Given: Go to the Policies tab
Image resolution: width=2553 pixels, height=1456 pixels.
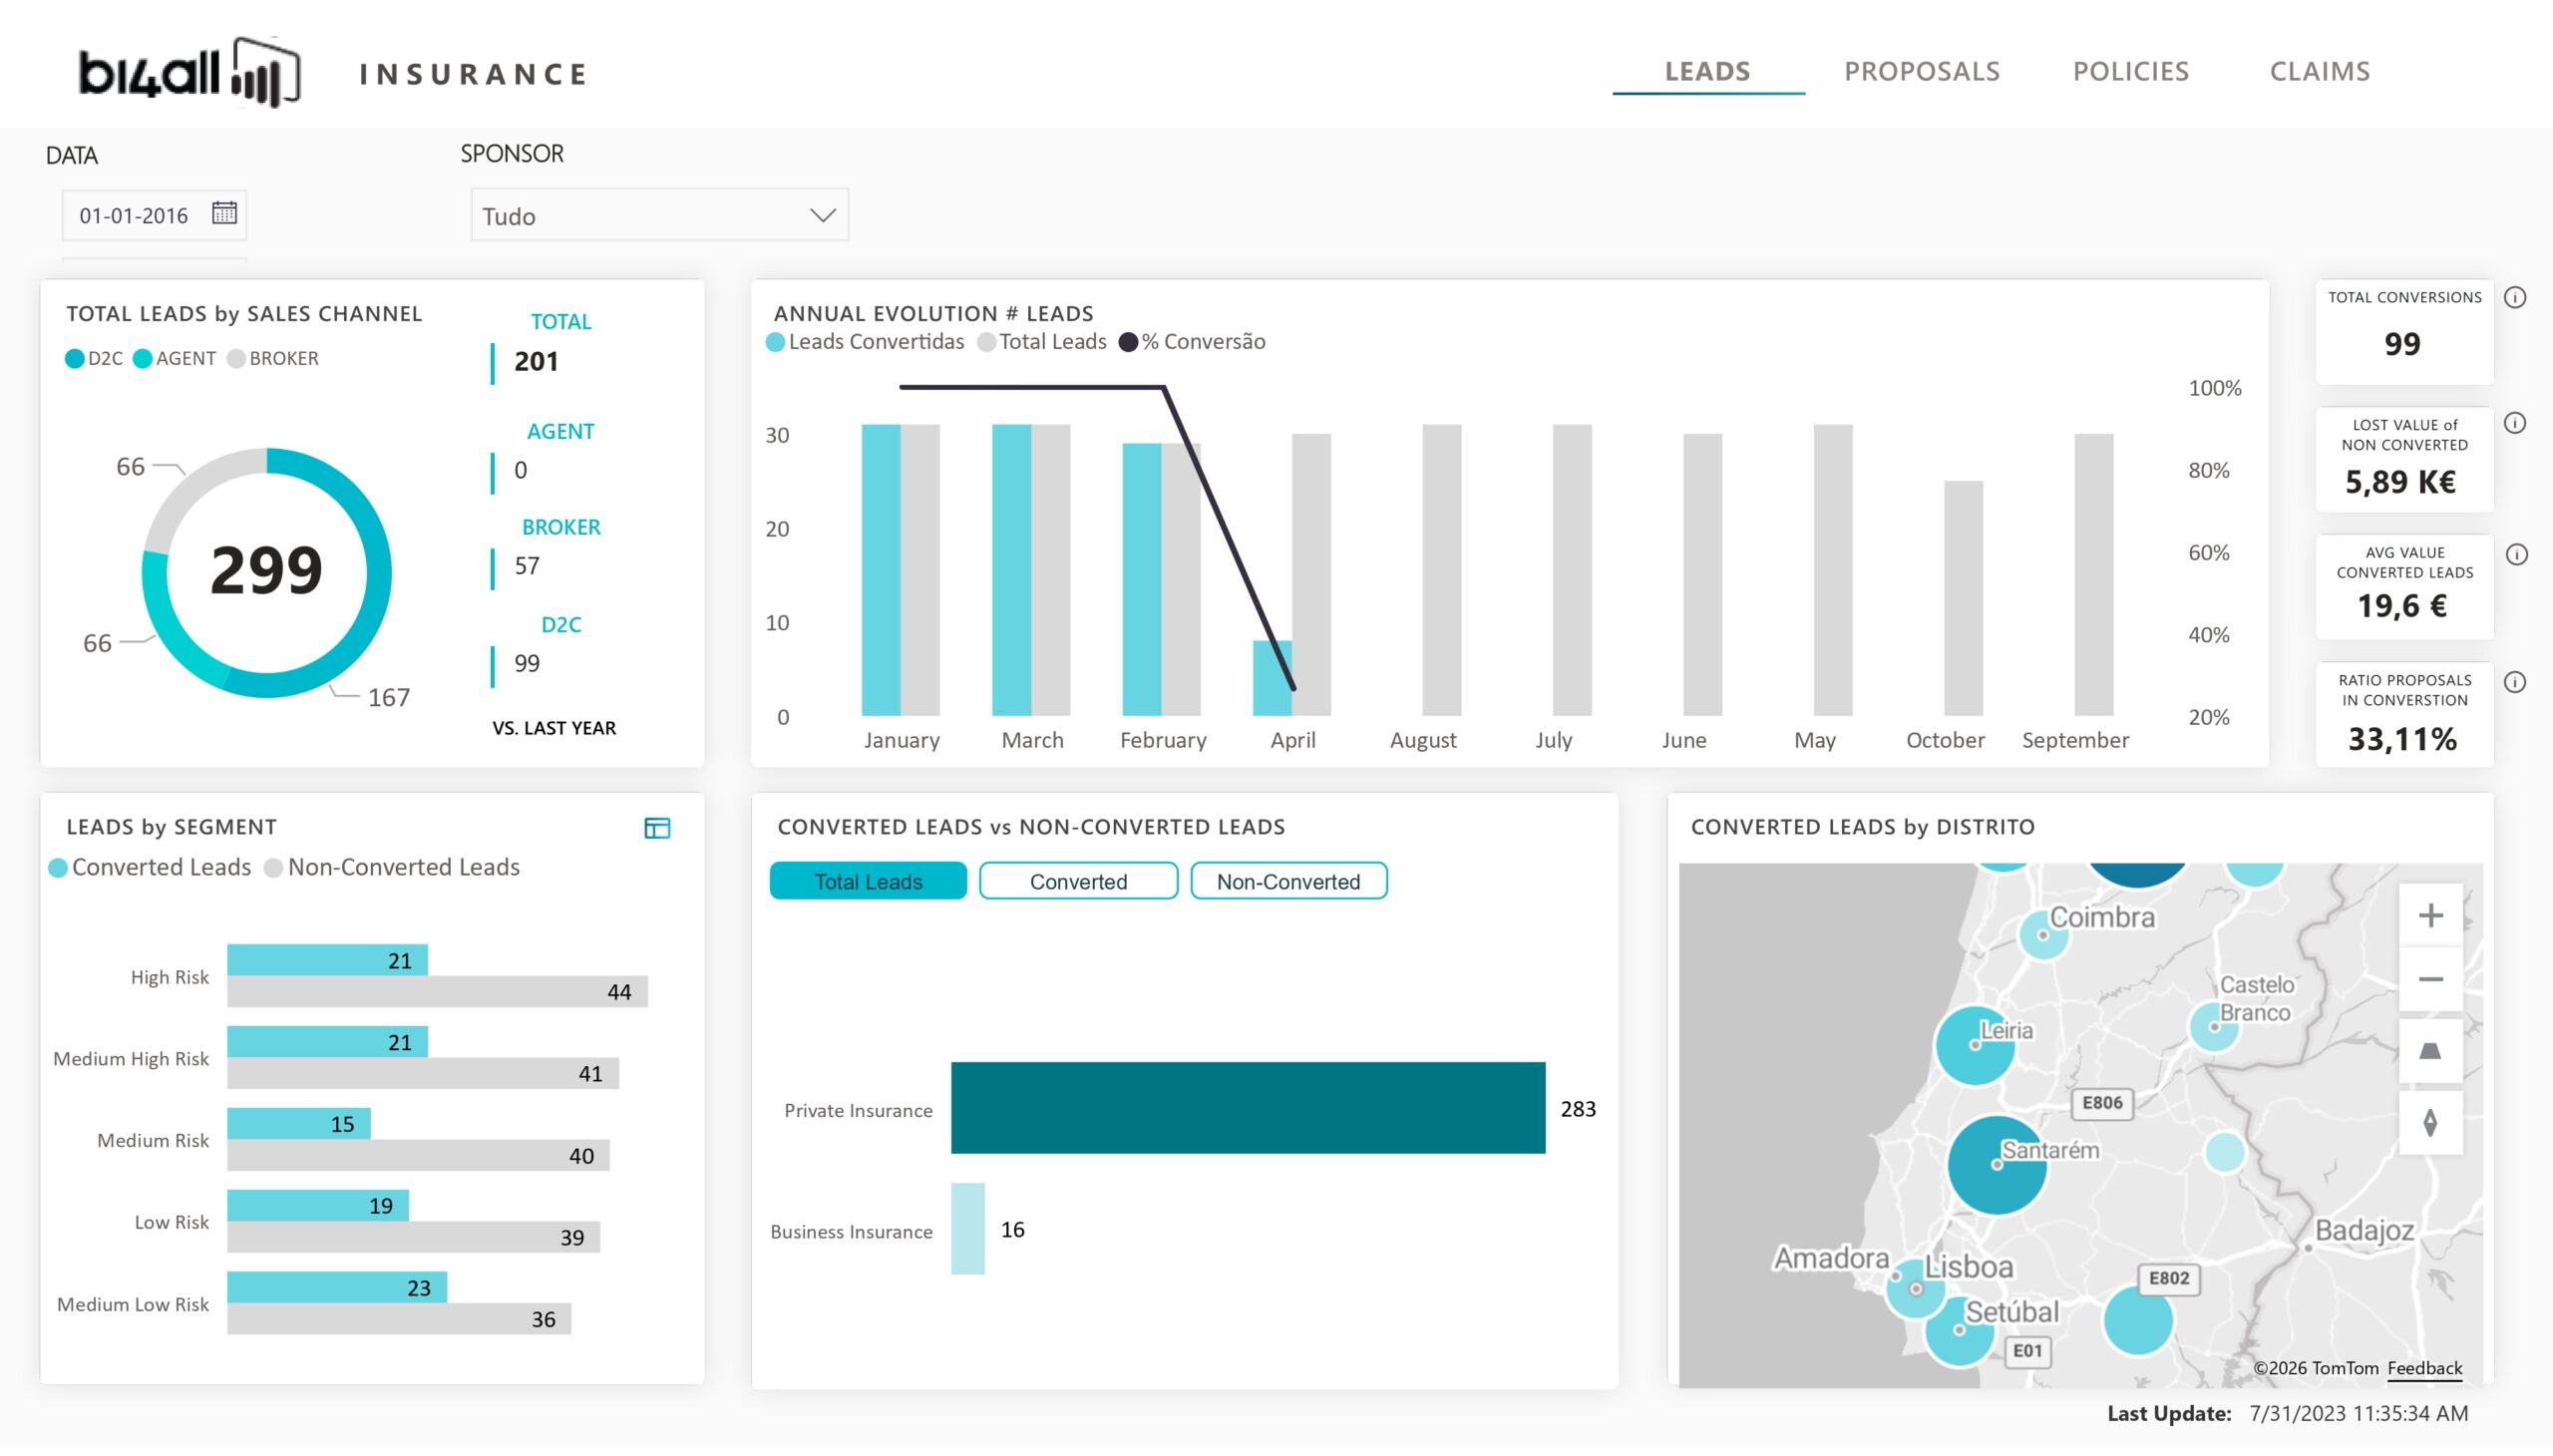Looking at the screenshot, I should point(2131,71).
